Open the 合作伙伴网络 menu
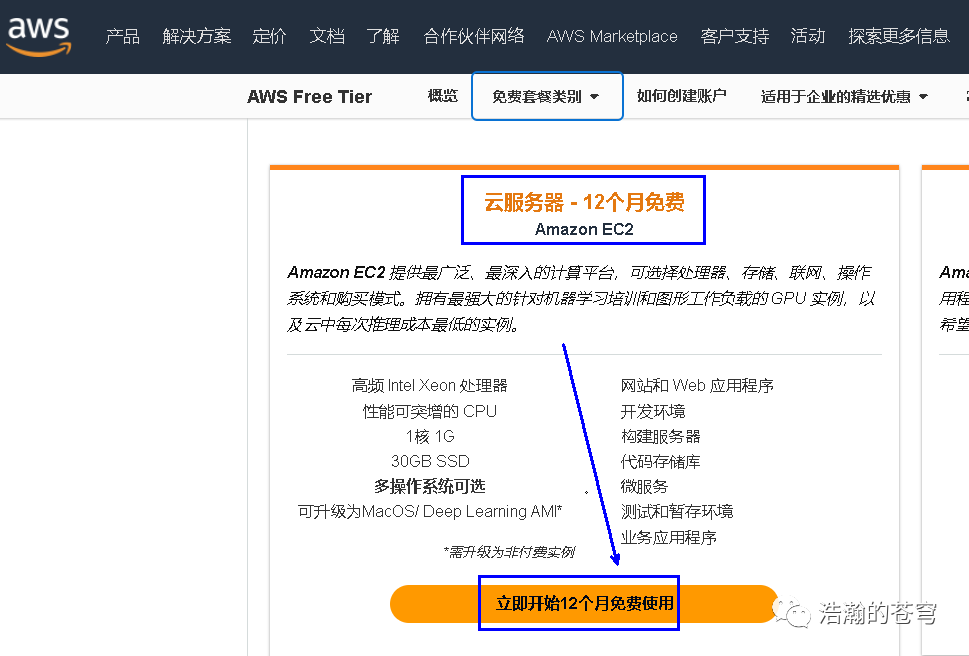969x656 pixels. (474, 36)
